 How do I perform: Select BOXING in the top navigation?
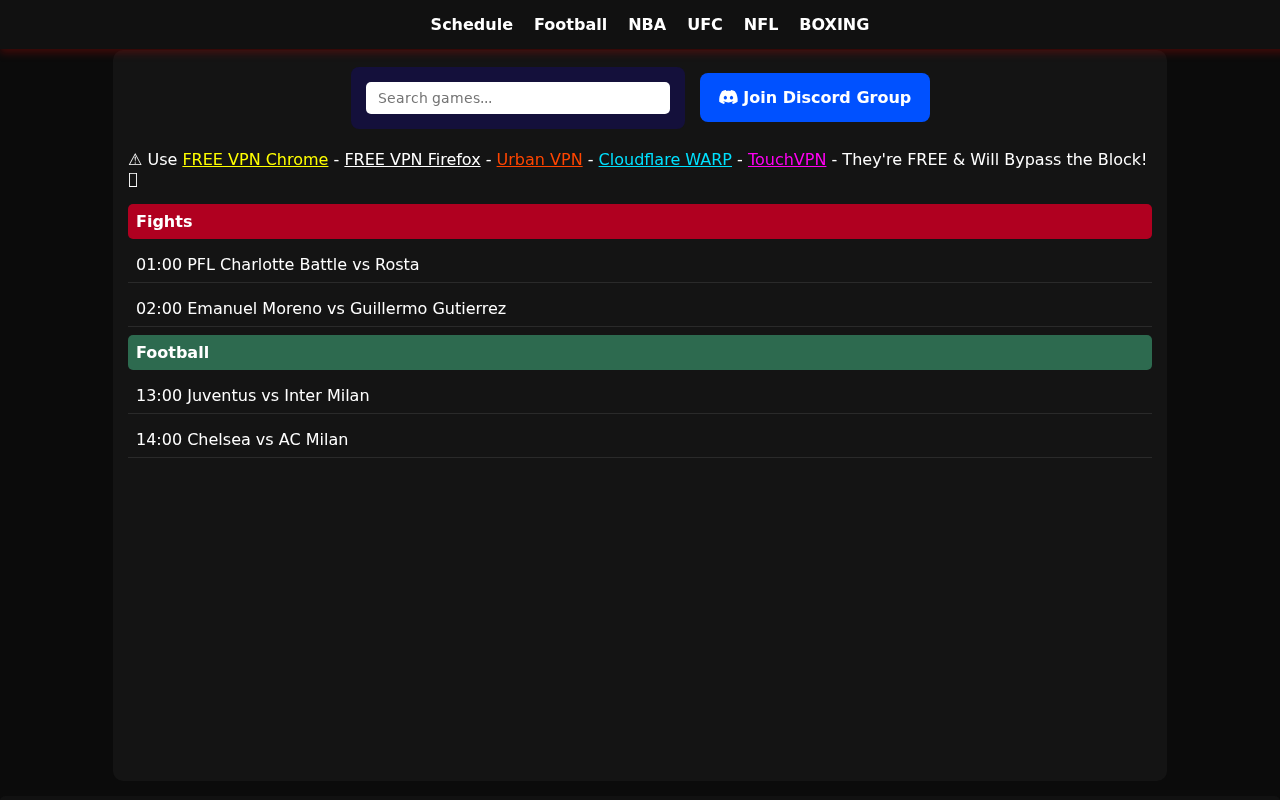coord(834,25)
